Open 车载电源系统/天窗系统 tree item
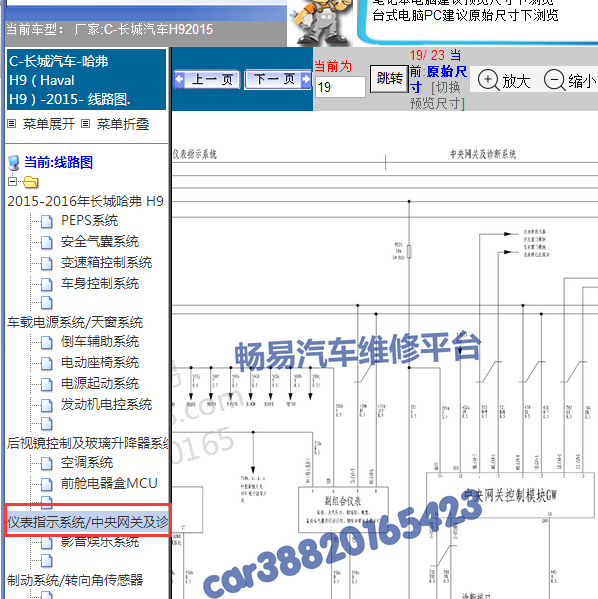 75,322
